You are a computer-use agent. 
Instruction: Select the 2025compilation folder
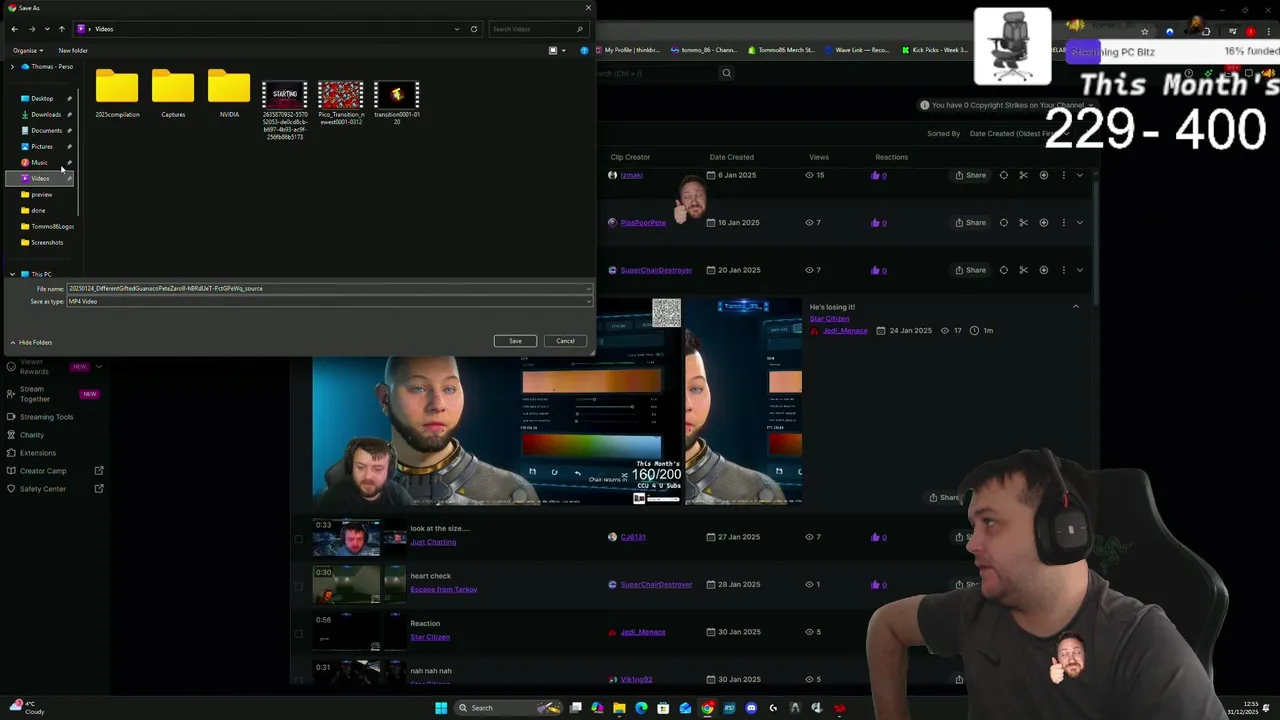coord(117,94)
